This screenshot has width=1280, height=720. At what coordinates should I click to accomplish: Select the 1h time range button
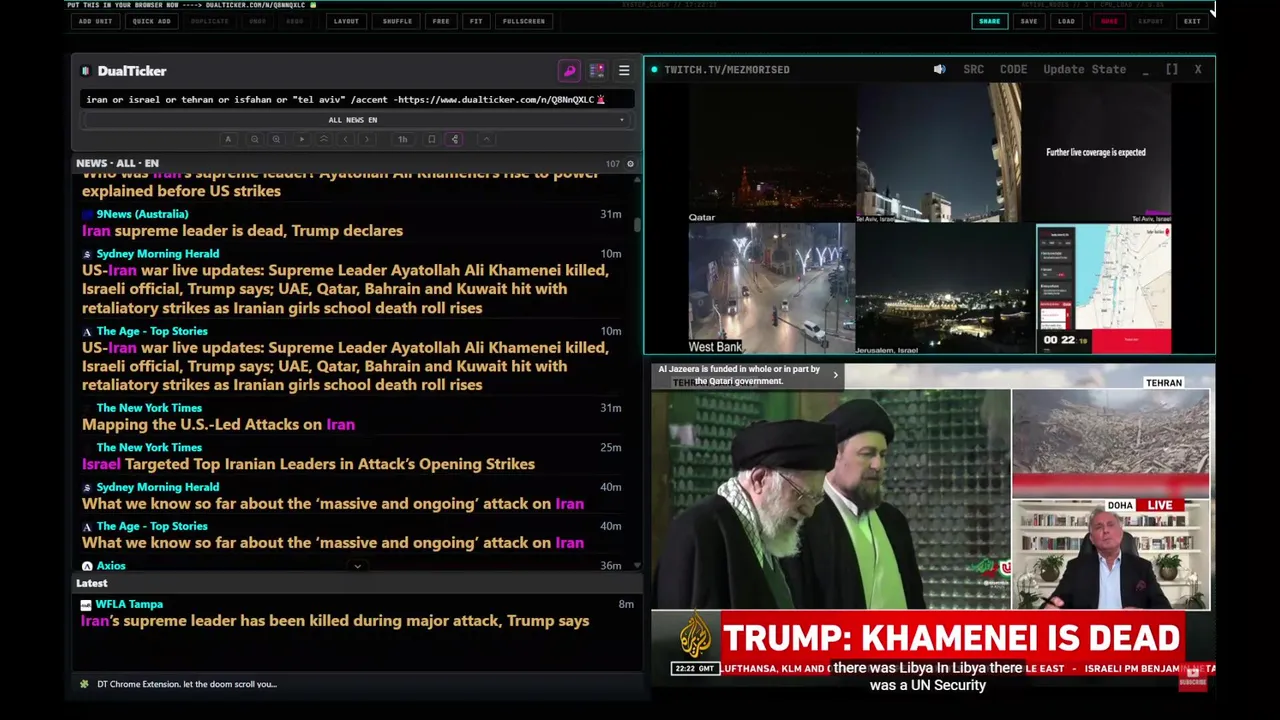(402, 140)
